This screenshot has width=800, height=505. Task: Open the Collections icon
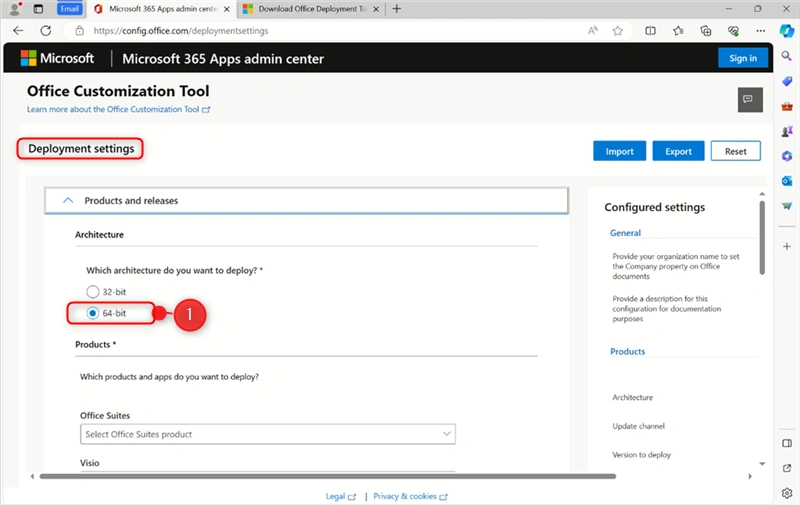pyautogui.click(x=706, y=31)
